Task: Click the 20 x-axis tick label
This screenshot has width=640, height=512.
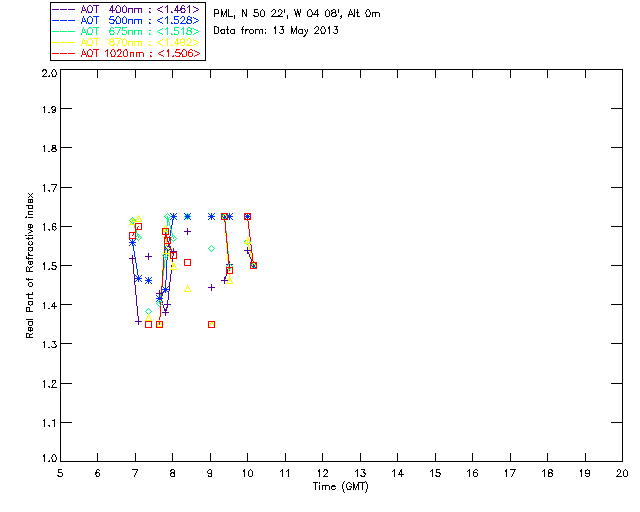Action: (x=622, y=473)
